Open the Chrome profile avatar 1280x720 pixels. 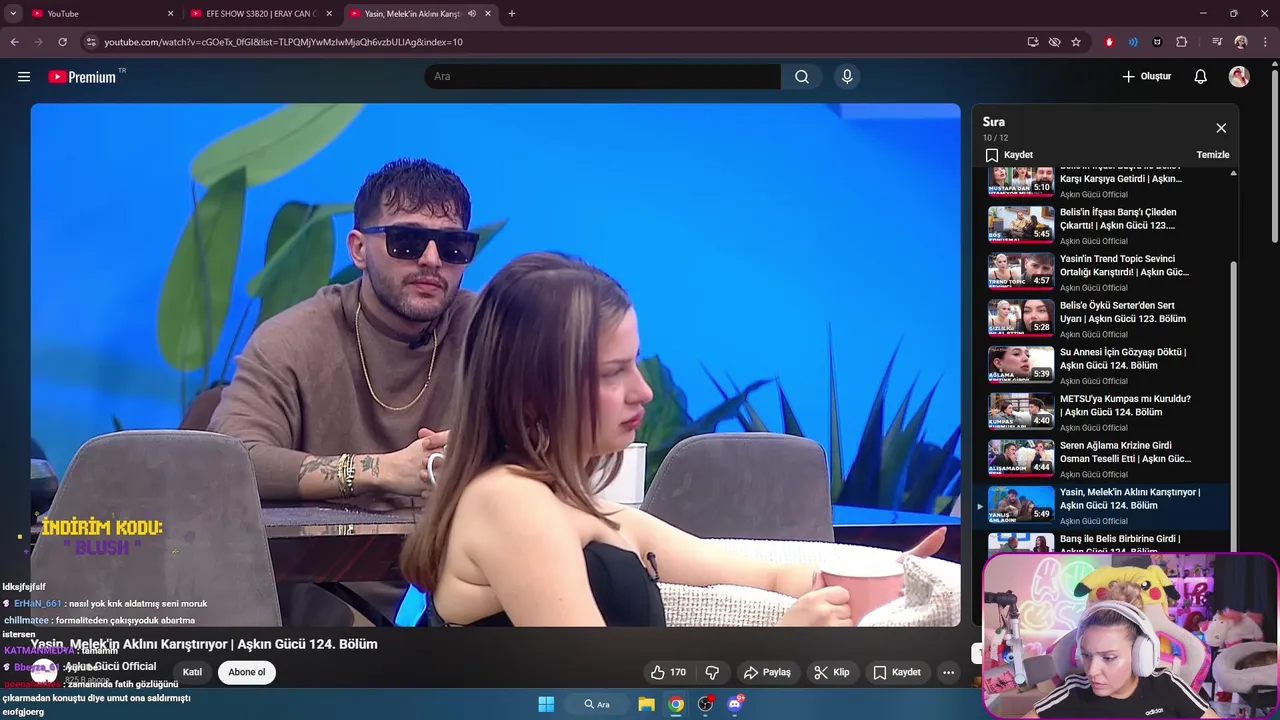click(1241, 42)
